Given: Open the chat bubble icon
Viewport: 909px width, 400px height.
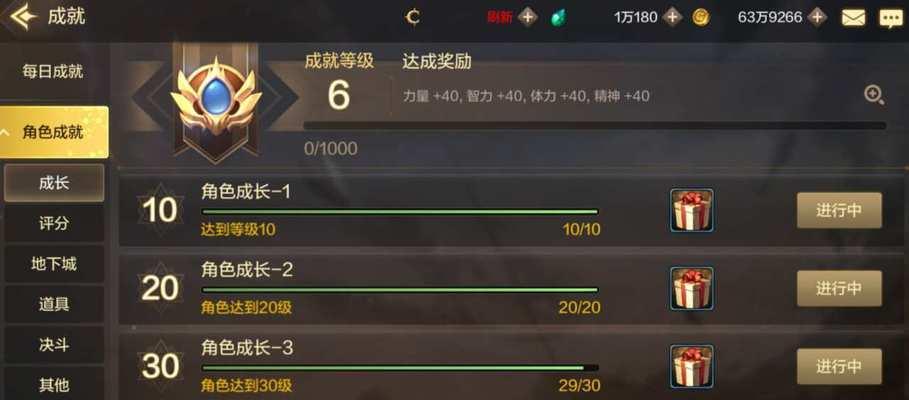Looking at the screenshot, I should pos(890,17).
